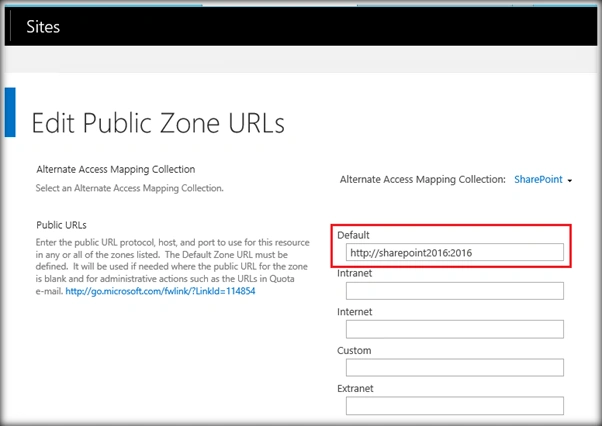Viewport: 602px width, 426px height.
Task: Click the Internet field label
Action: (x=354, y=312)
